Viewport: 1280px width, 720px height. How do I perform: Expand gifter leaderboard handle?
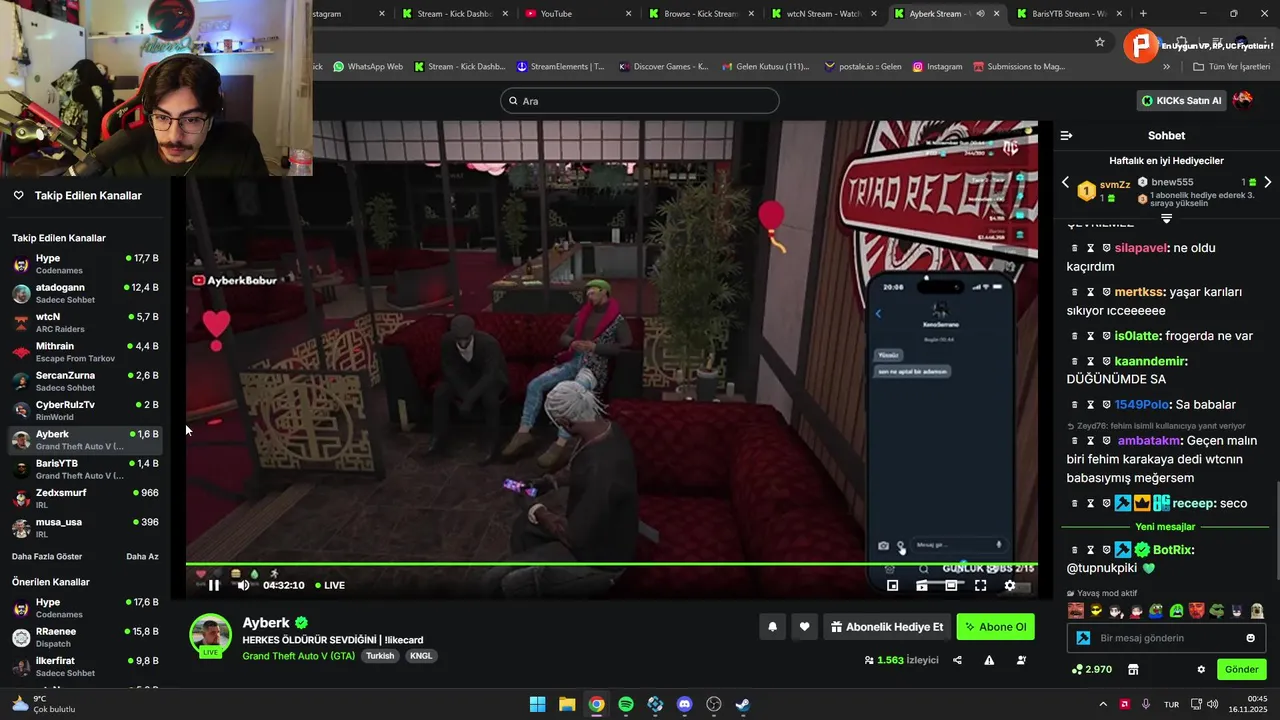(1166, 218)
